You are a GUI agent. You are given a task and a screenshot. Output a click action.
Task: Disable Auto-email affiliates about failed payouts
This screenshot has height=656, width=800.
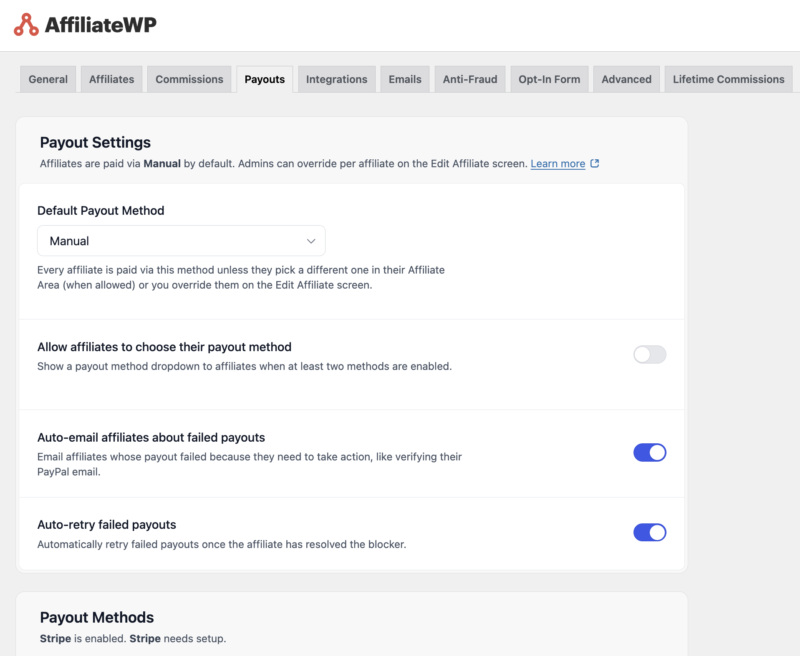[649, 452]
